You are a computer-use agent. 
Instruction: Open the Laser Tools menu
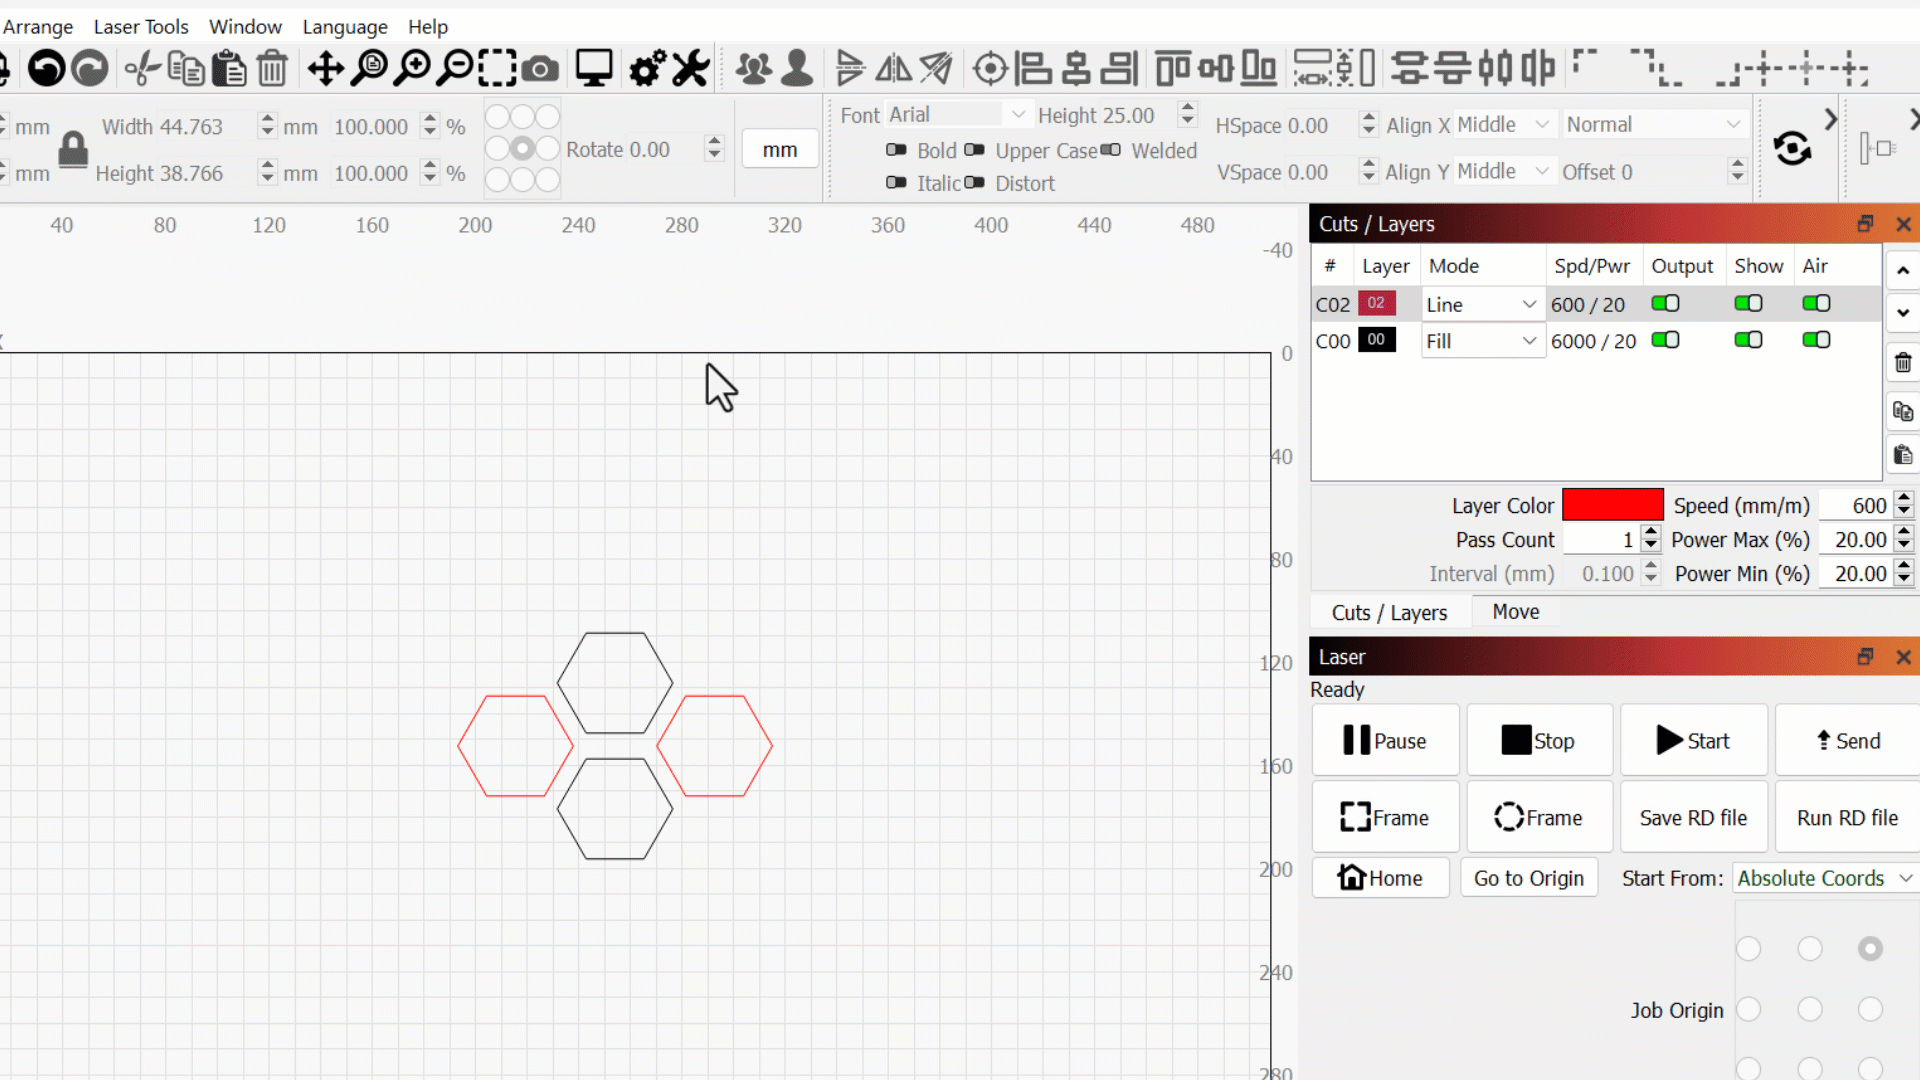141,27
